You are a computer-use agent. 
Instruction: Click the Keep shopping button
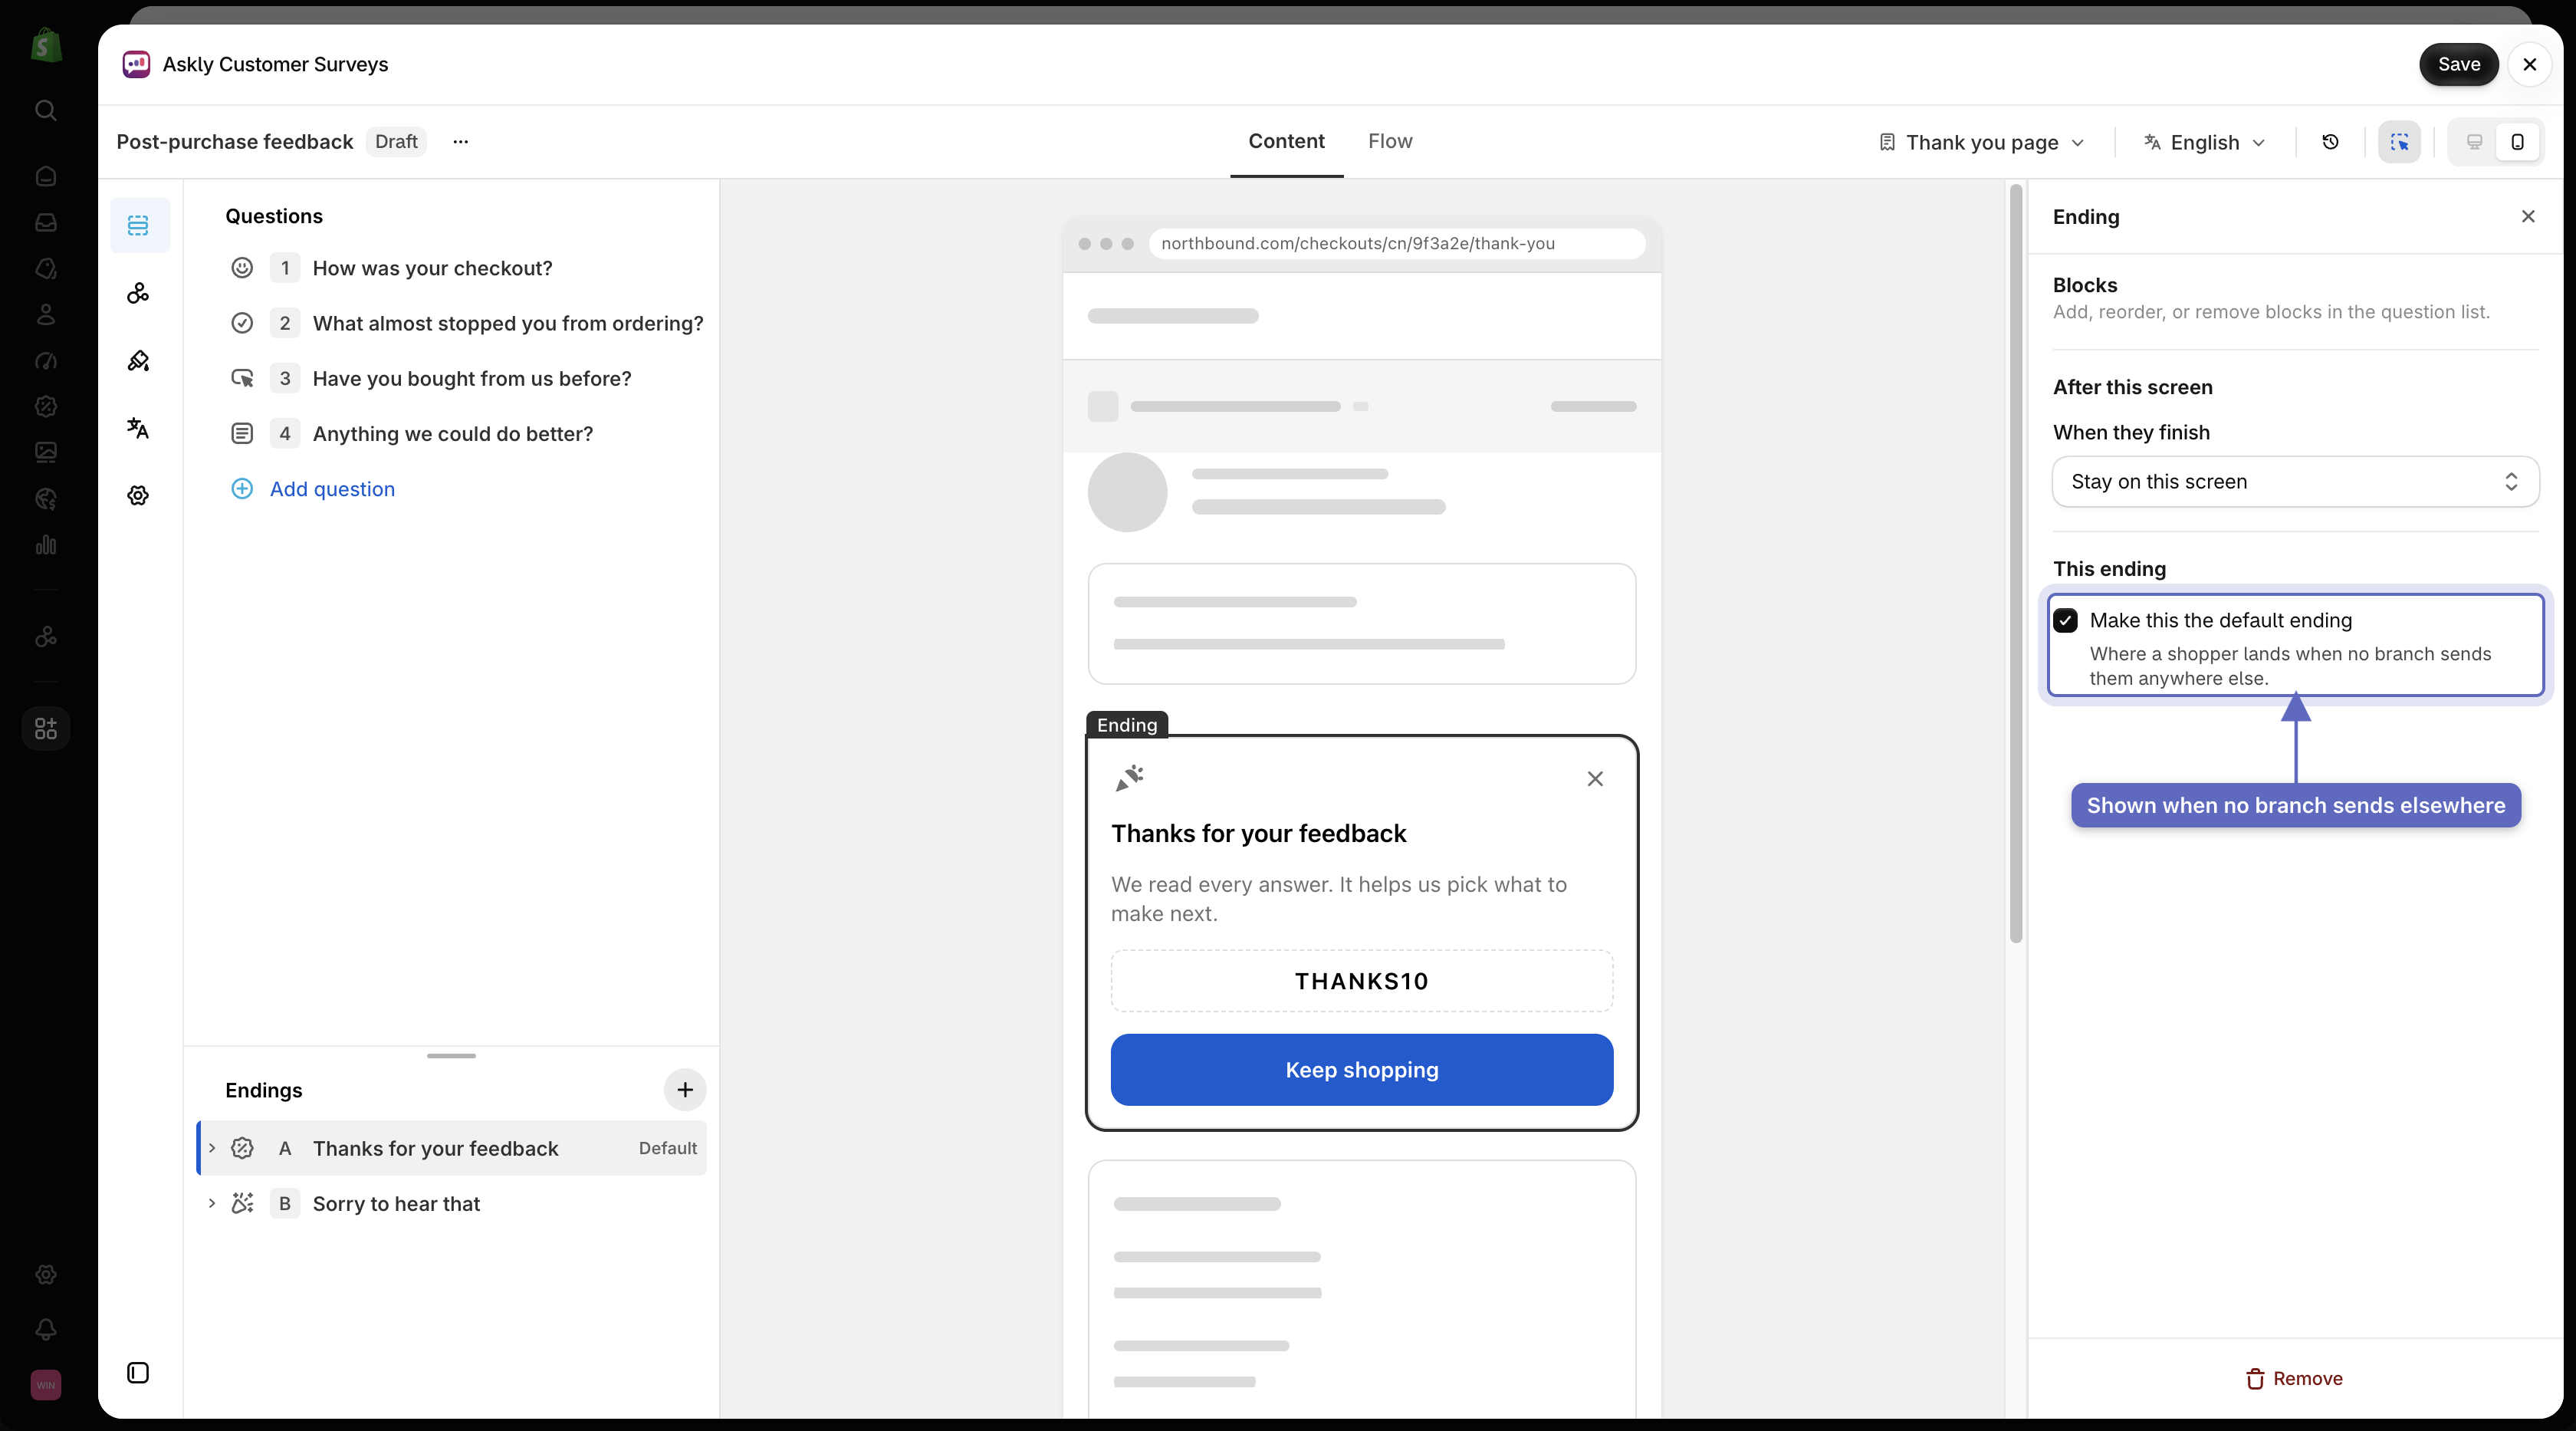point(1361,1070)
